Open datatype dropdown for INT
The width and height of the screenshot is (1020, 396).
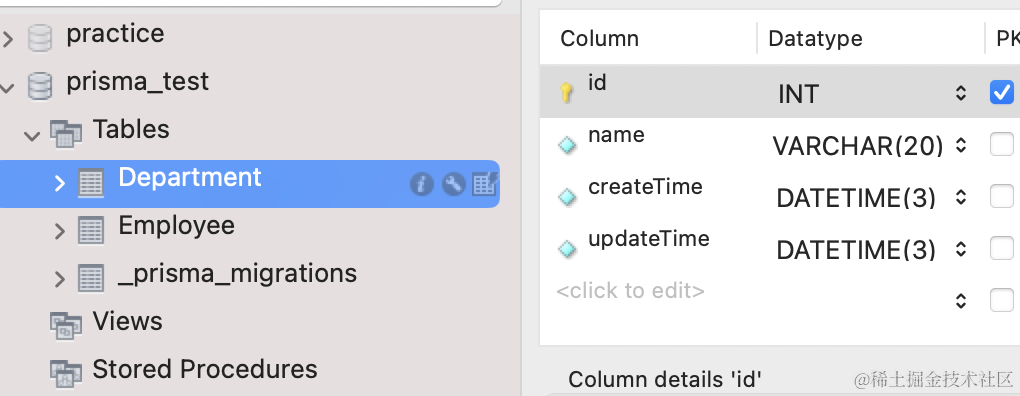[x=961, y=94]
